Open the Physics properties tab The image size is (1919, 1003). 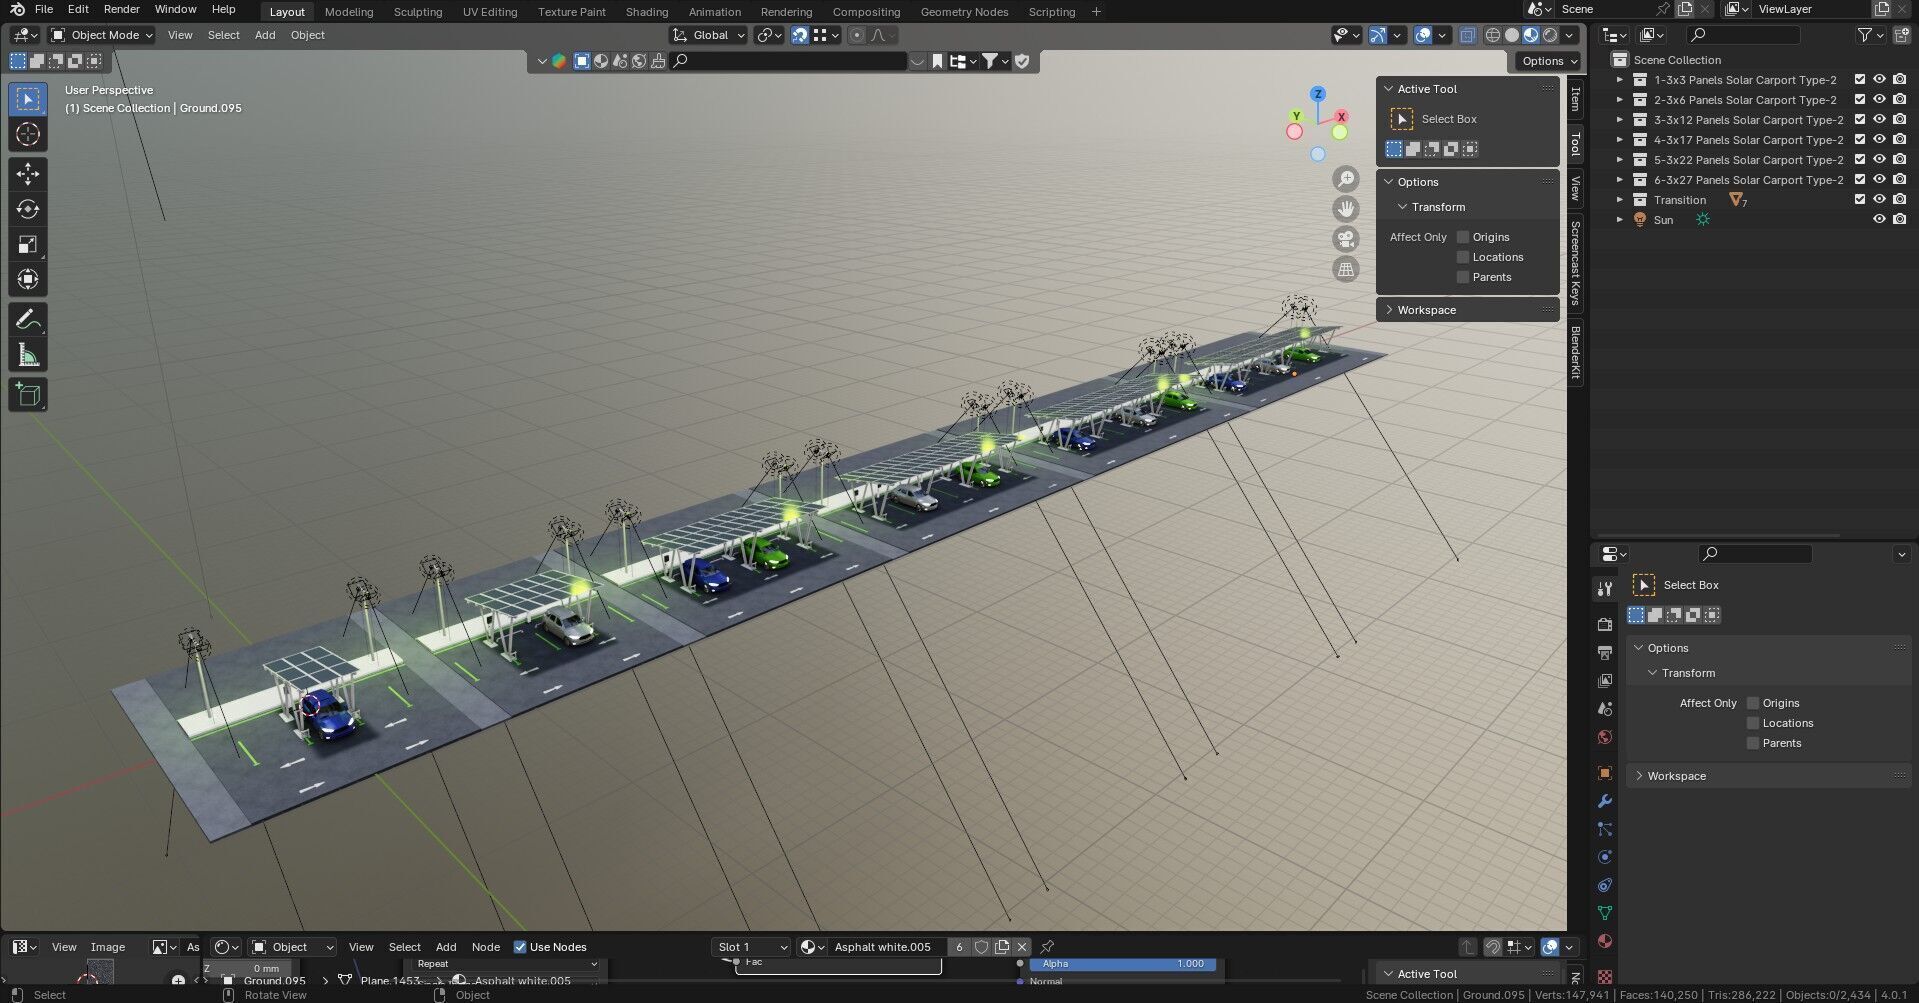coord(1605,857)
